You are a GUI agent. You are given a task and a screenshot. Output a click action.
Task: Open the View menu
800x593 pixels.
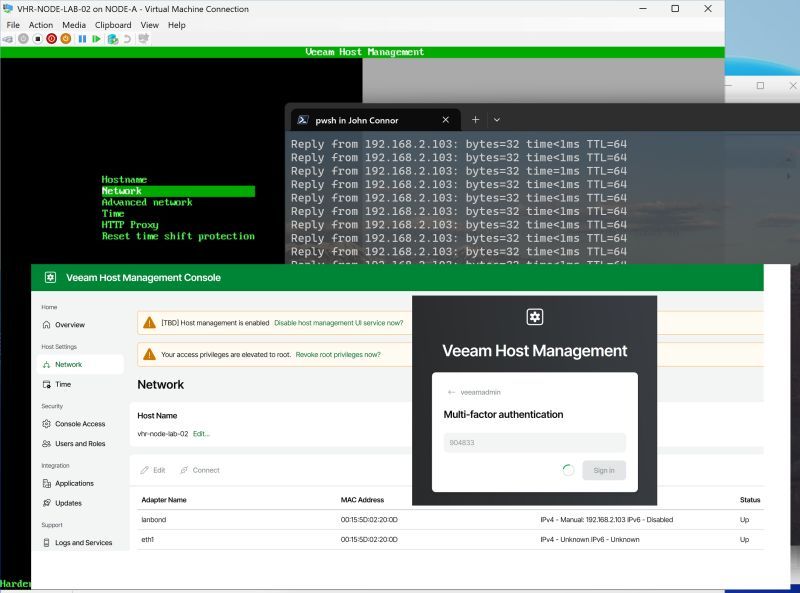tap(149, 24)
